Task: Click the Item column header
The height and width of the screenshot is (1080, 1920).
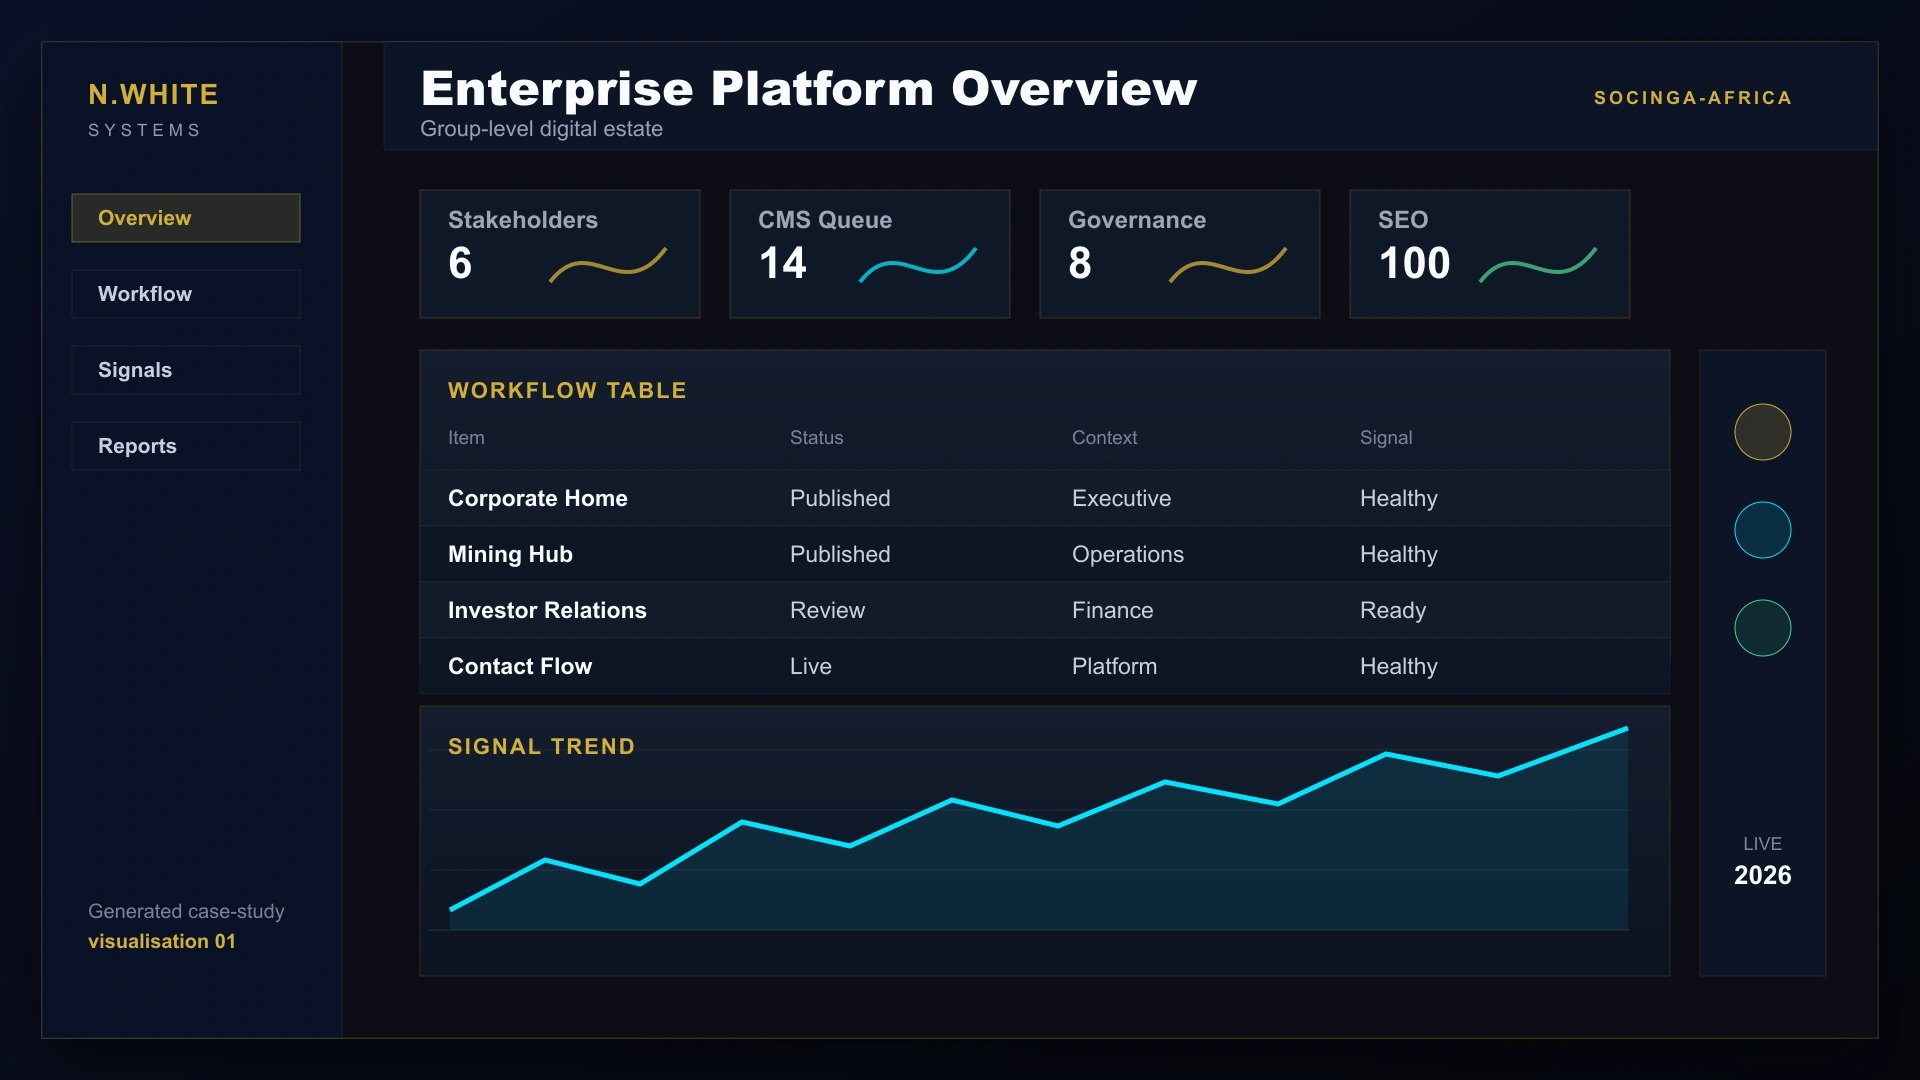Action: pyautogui.click(x=466, y=438)
